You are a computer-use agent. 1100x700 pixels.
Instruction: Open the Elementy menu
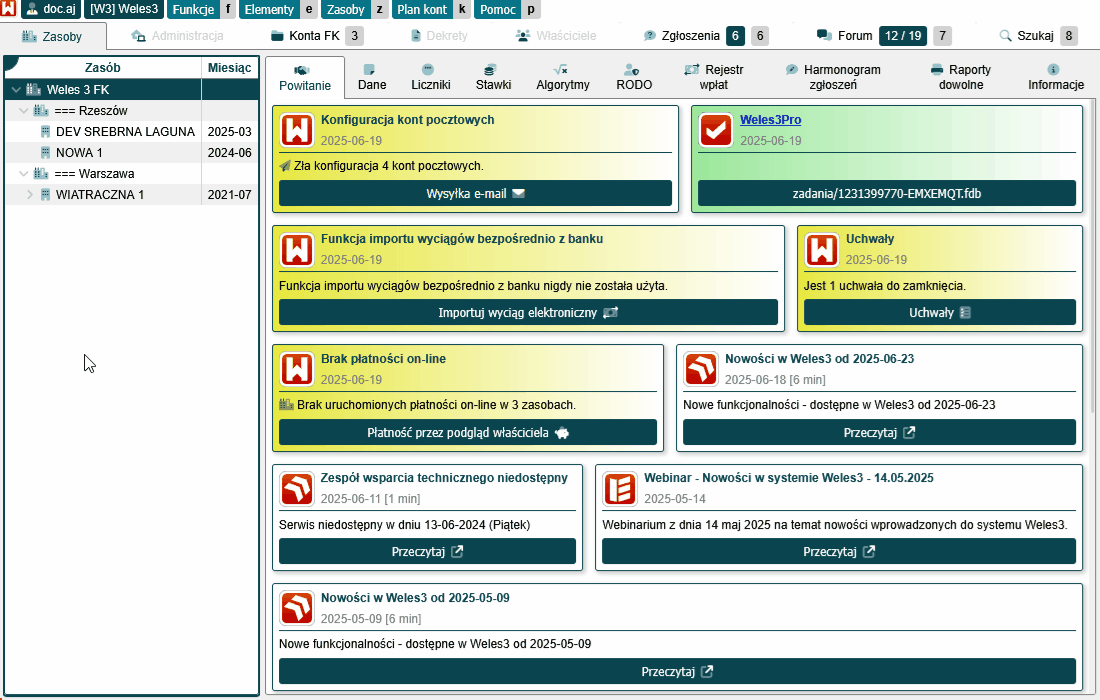click(x=269, y=9)
